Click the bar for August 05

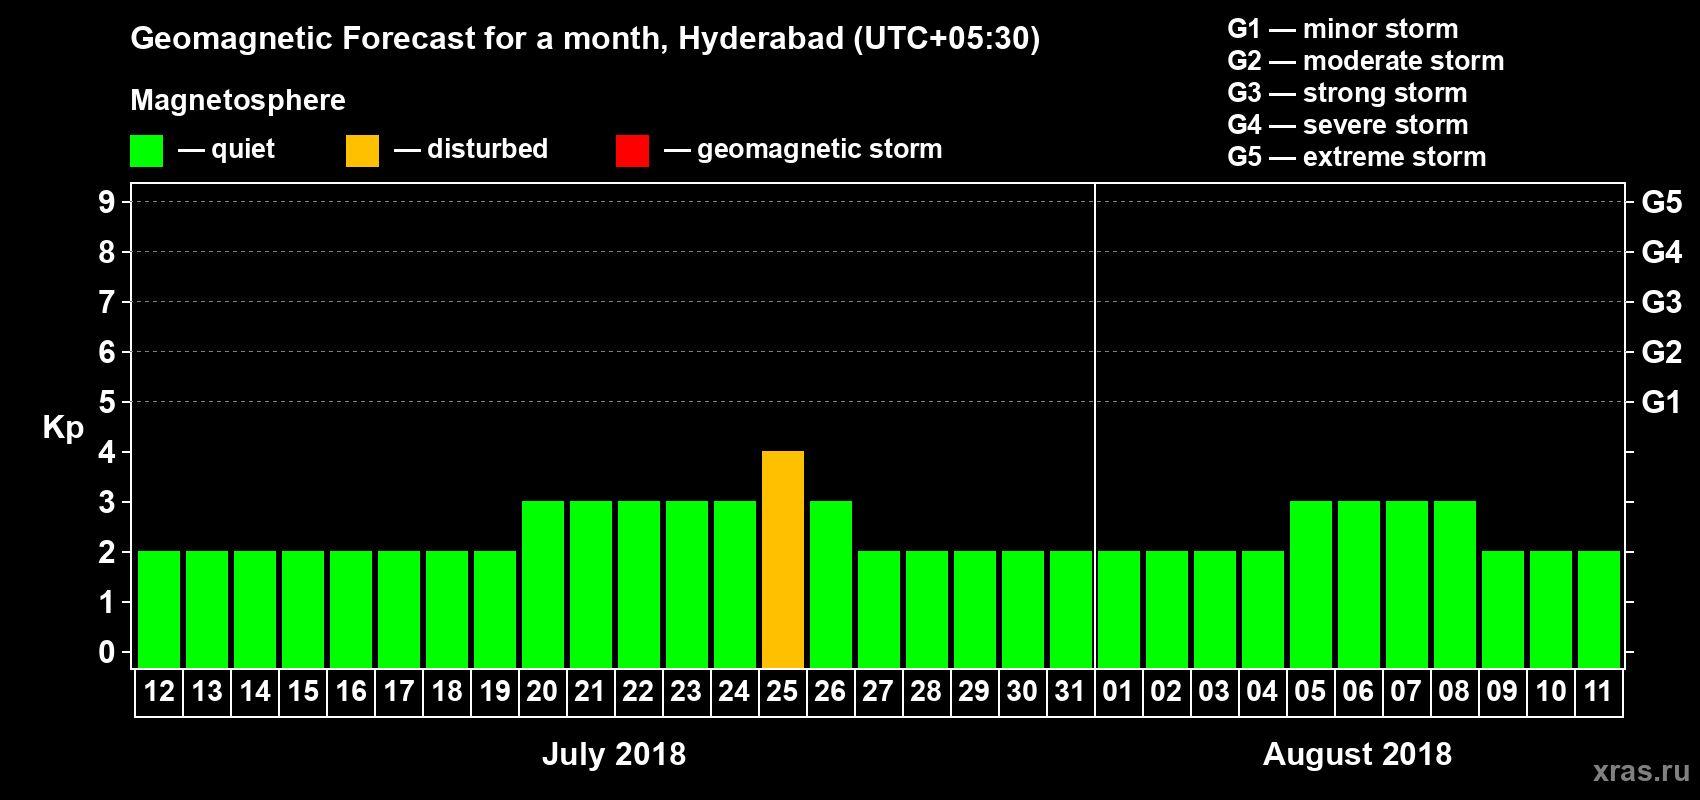click(x=1311, y=584)
